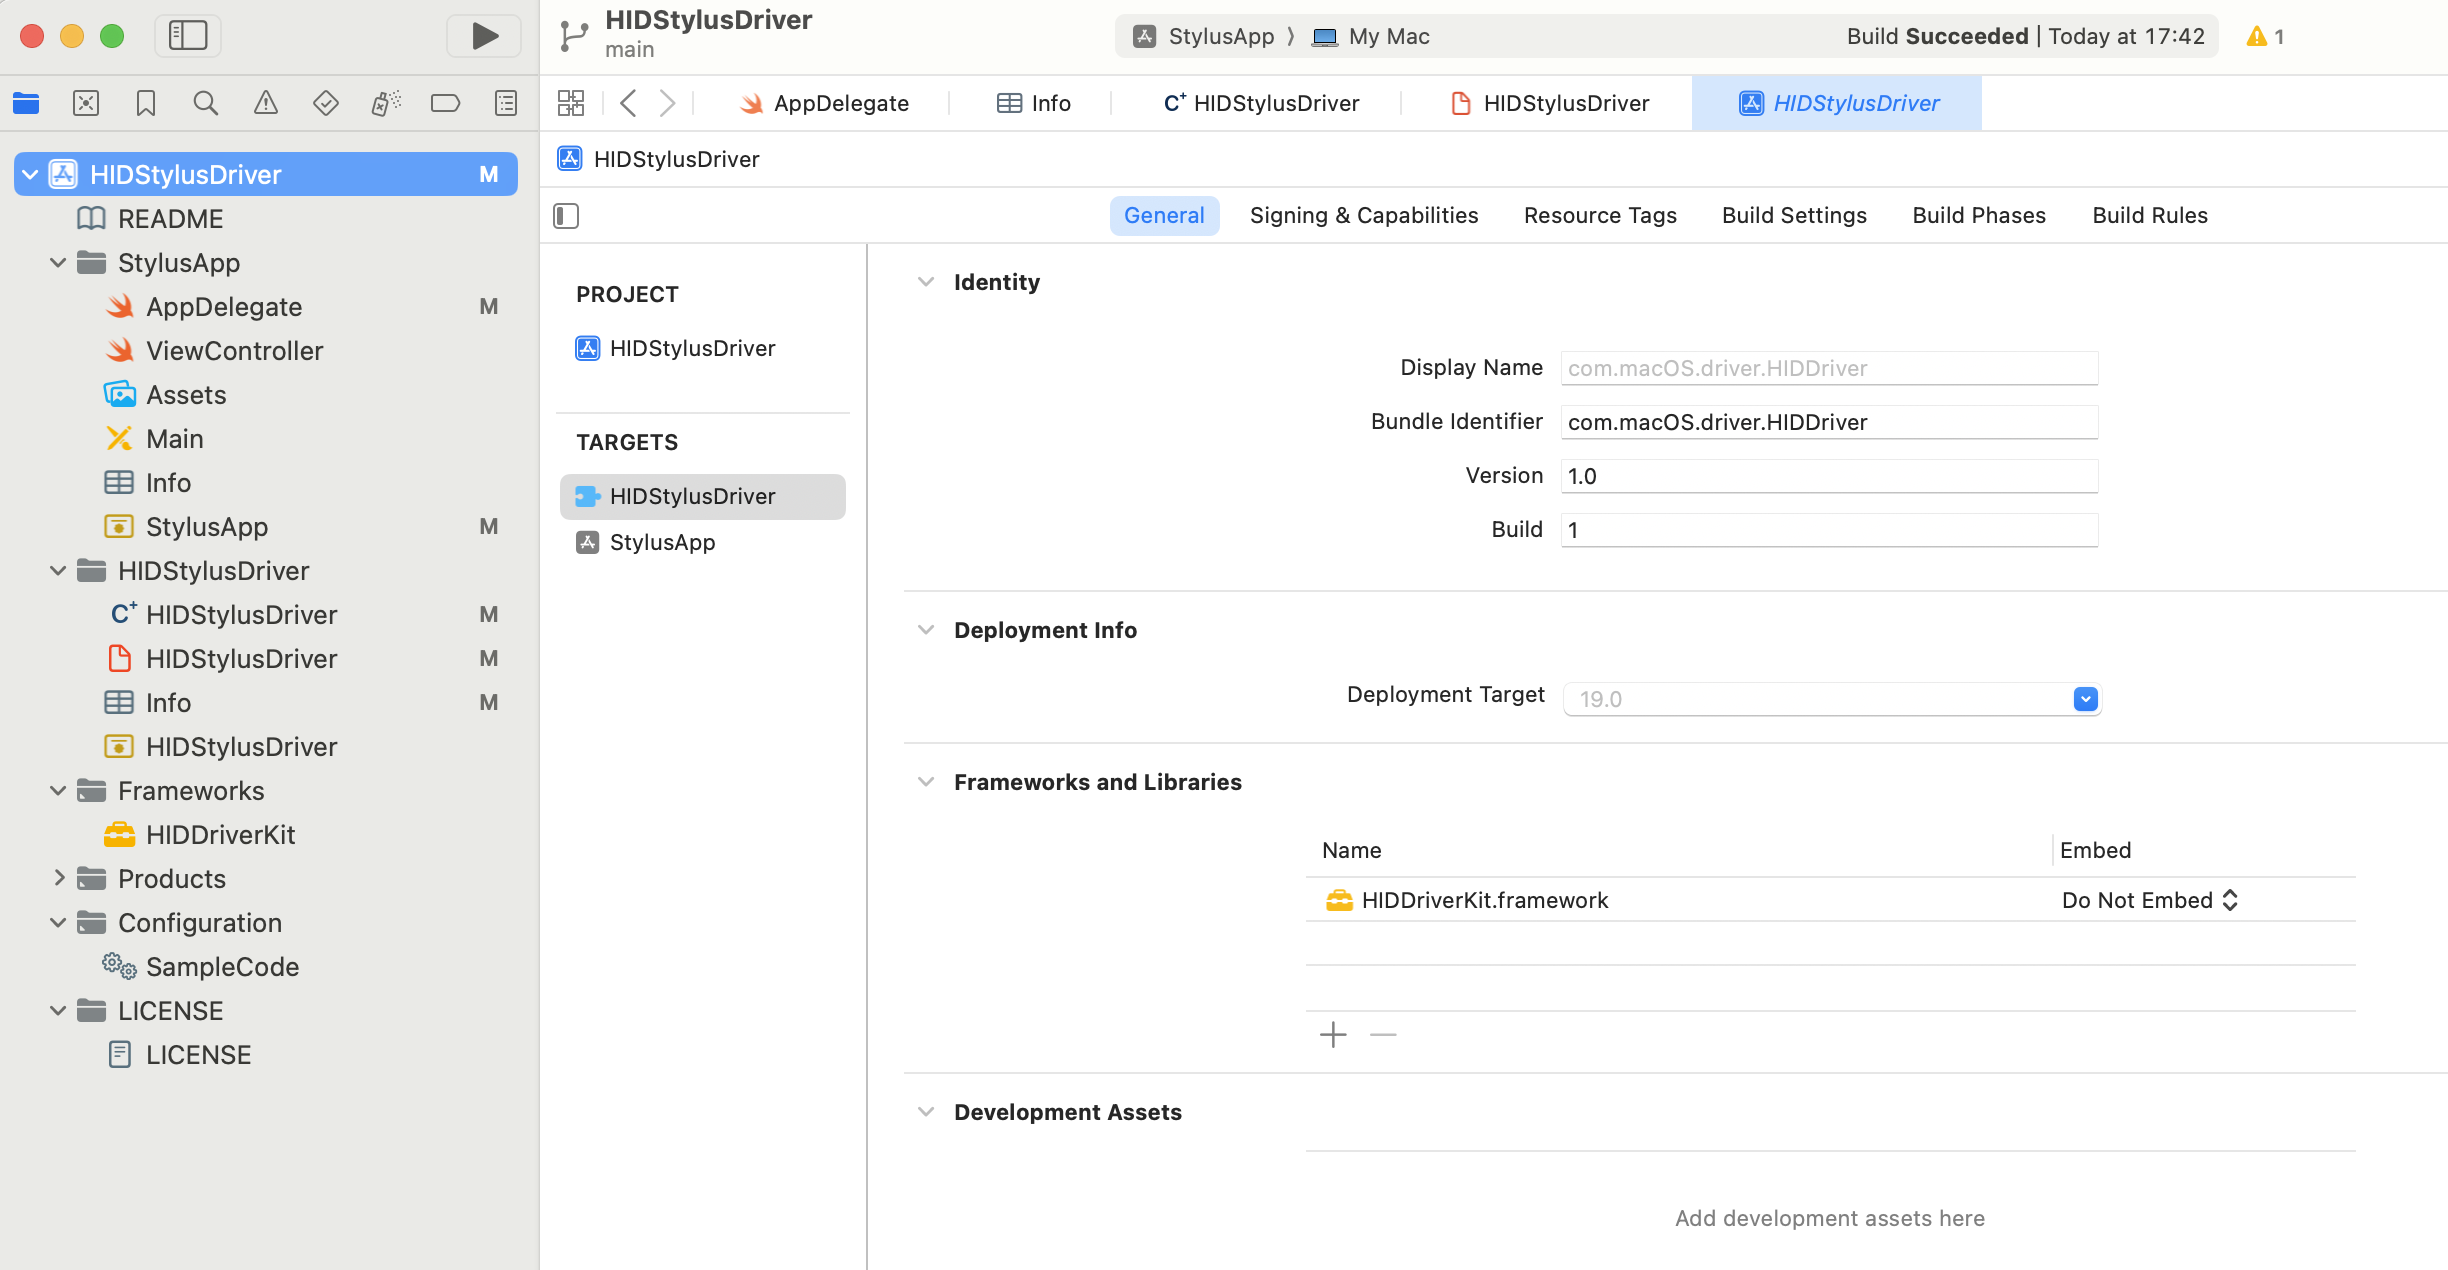Open the README file
Screen dimensions: 2448x1270
170,219
